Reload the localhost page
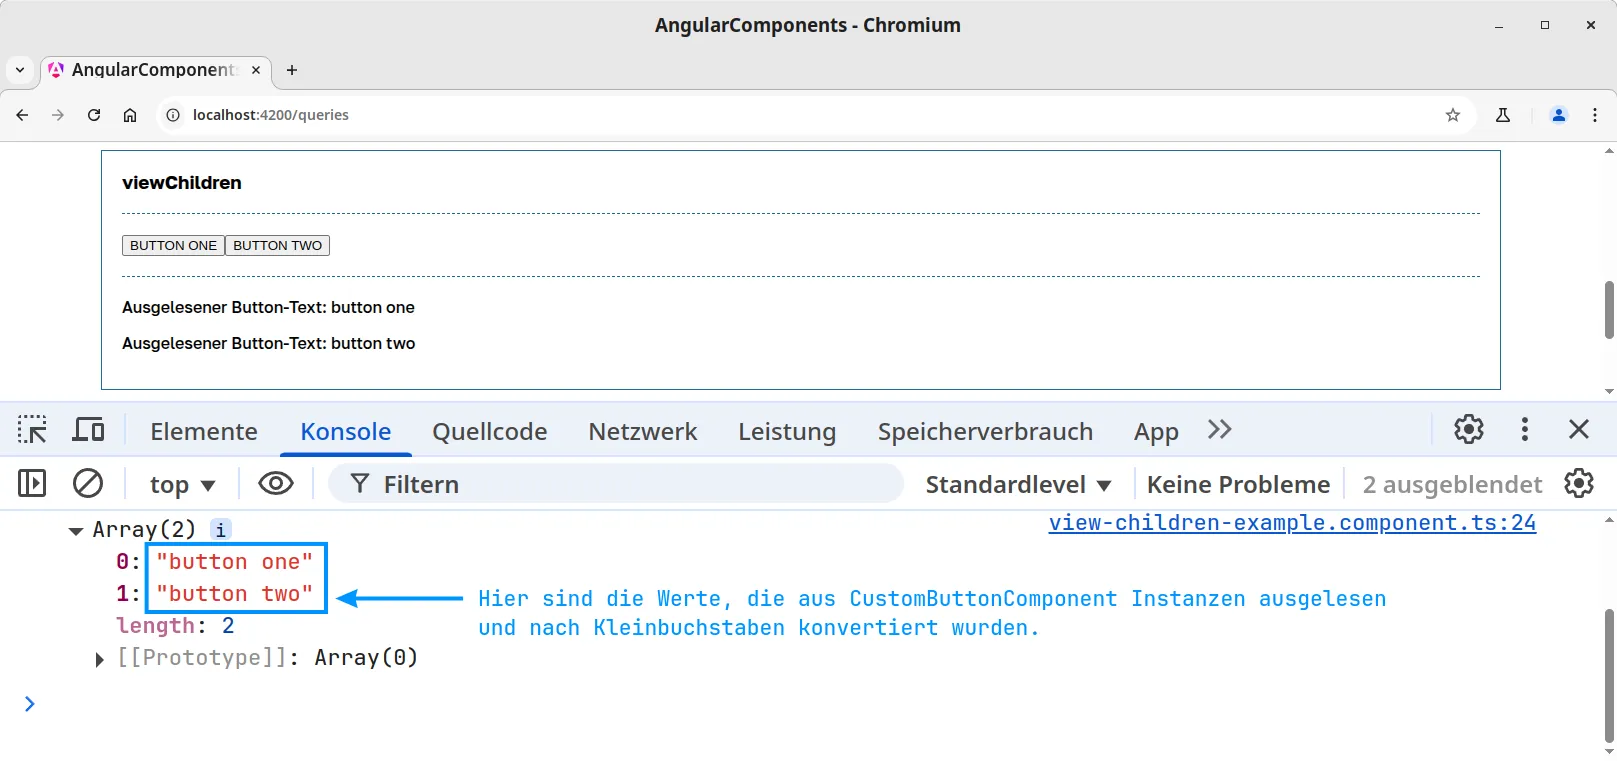 tap(94, 115)
